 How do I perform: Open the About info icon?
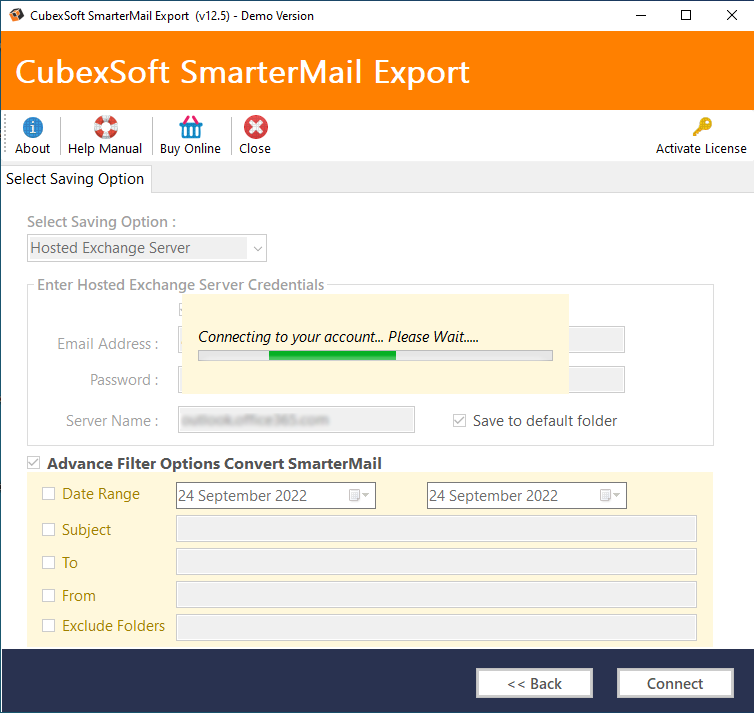(x=32, y=127)
